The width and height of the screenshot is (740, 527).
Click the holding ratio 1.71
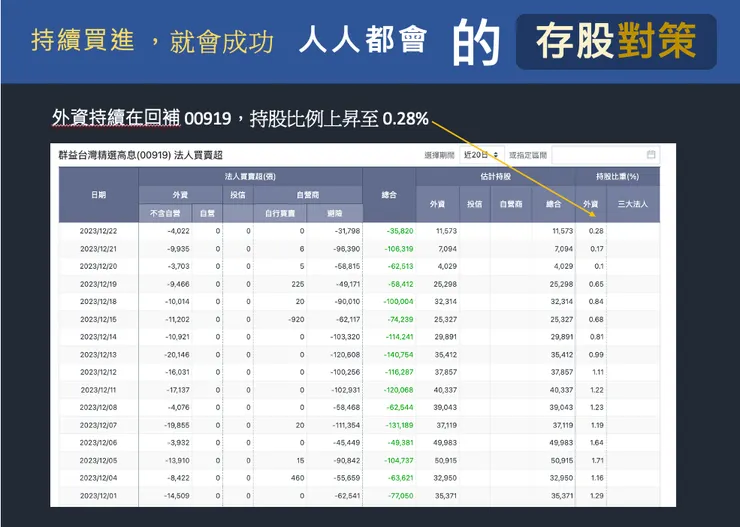pyautogui.click(x=597, y=460)
